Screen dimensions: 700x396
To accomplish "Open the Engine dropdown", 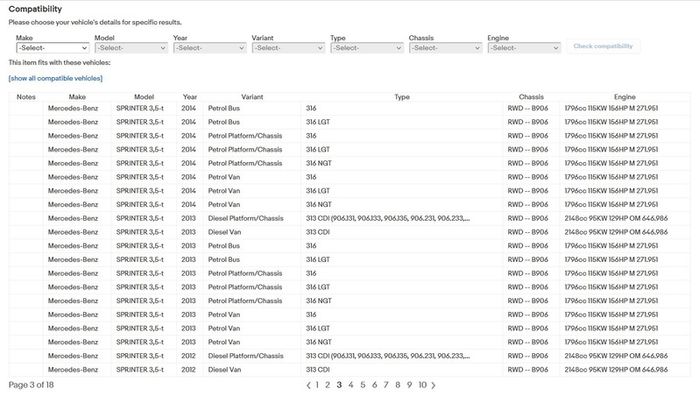I will tap(524, 48).
